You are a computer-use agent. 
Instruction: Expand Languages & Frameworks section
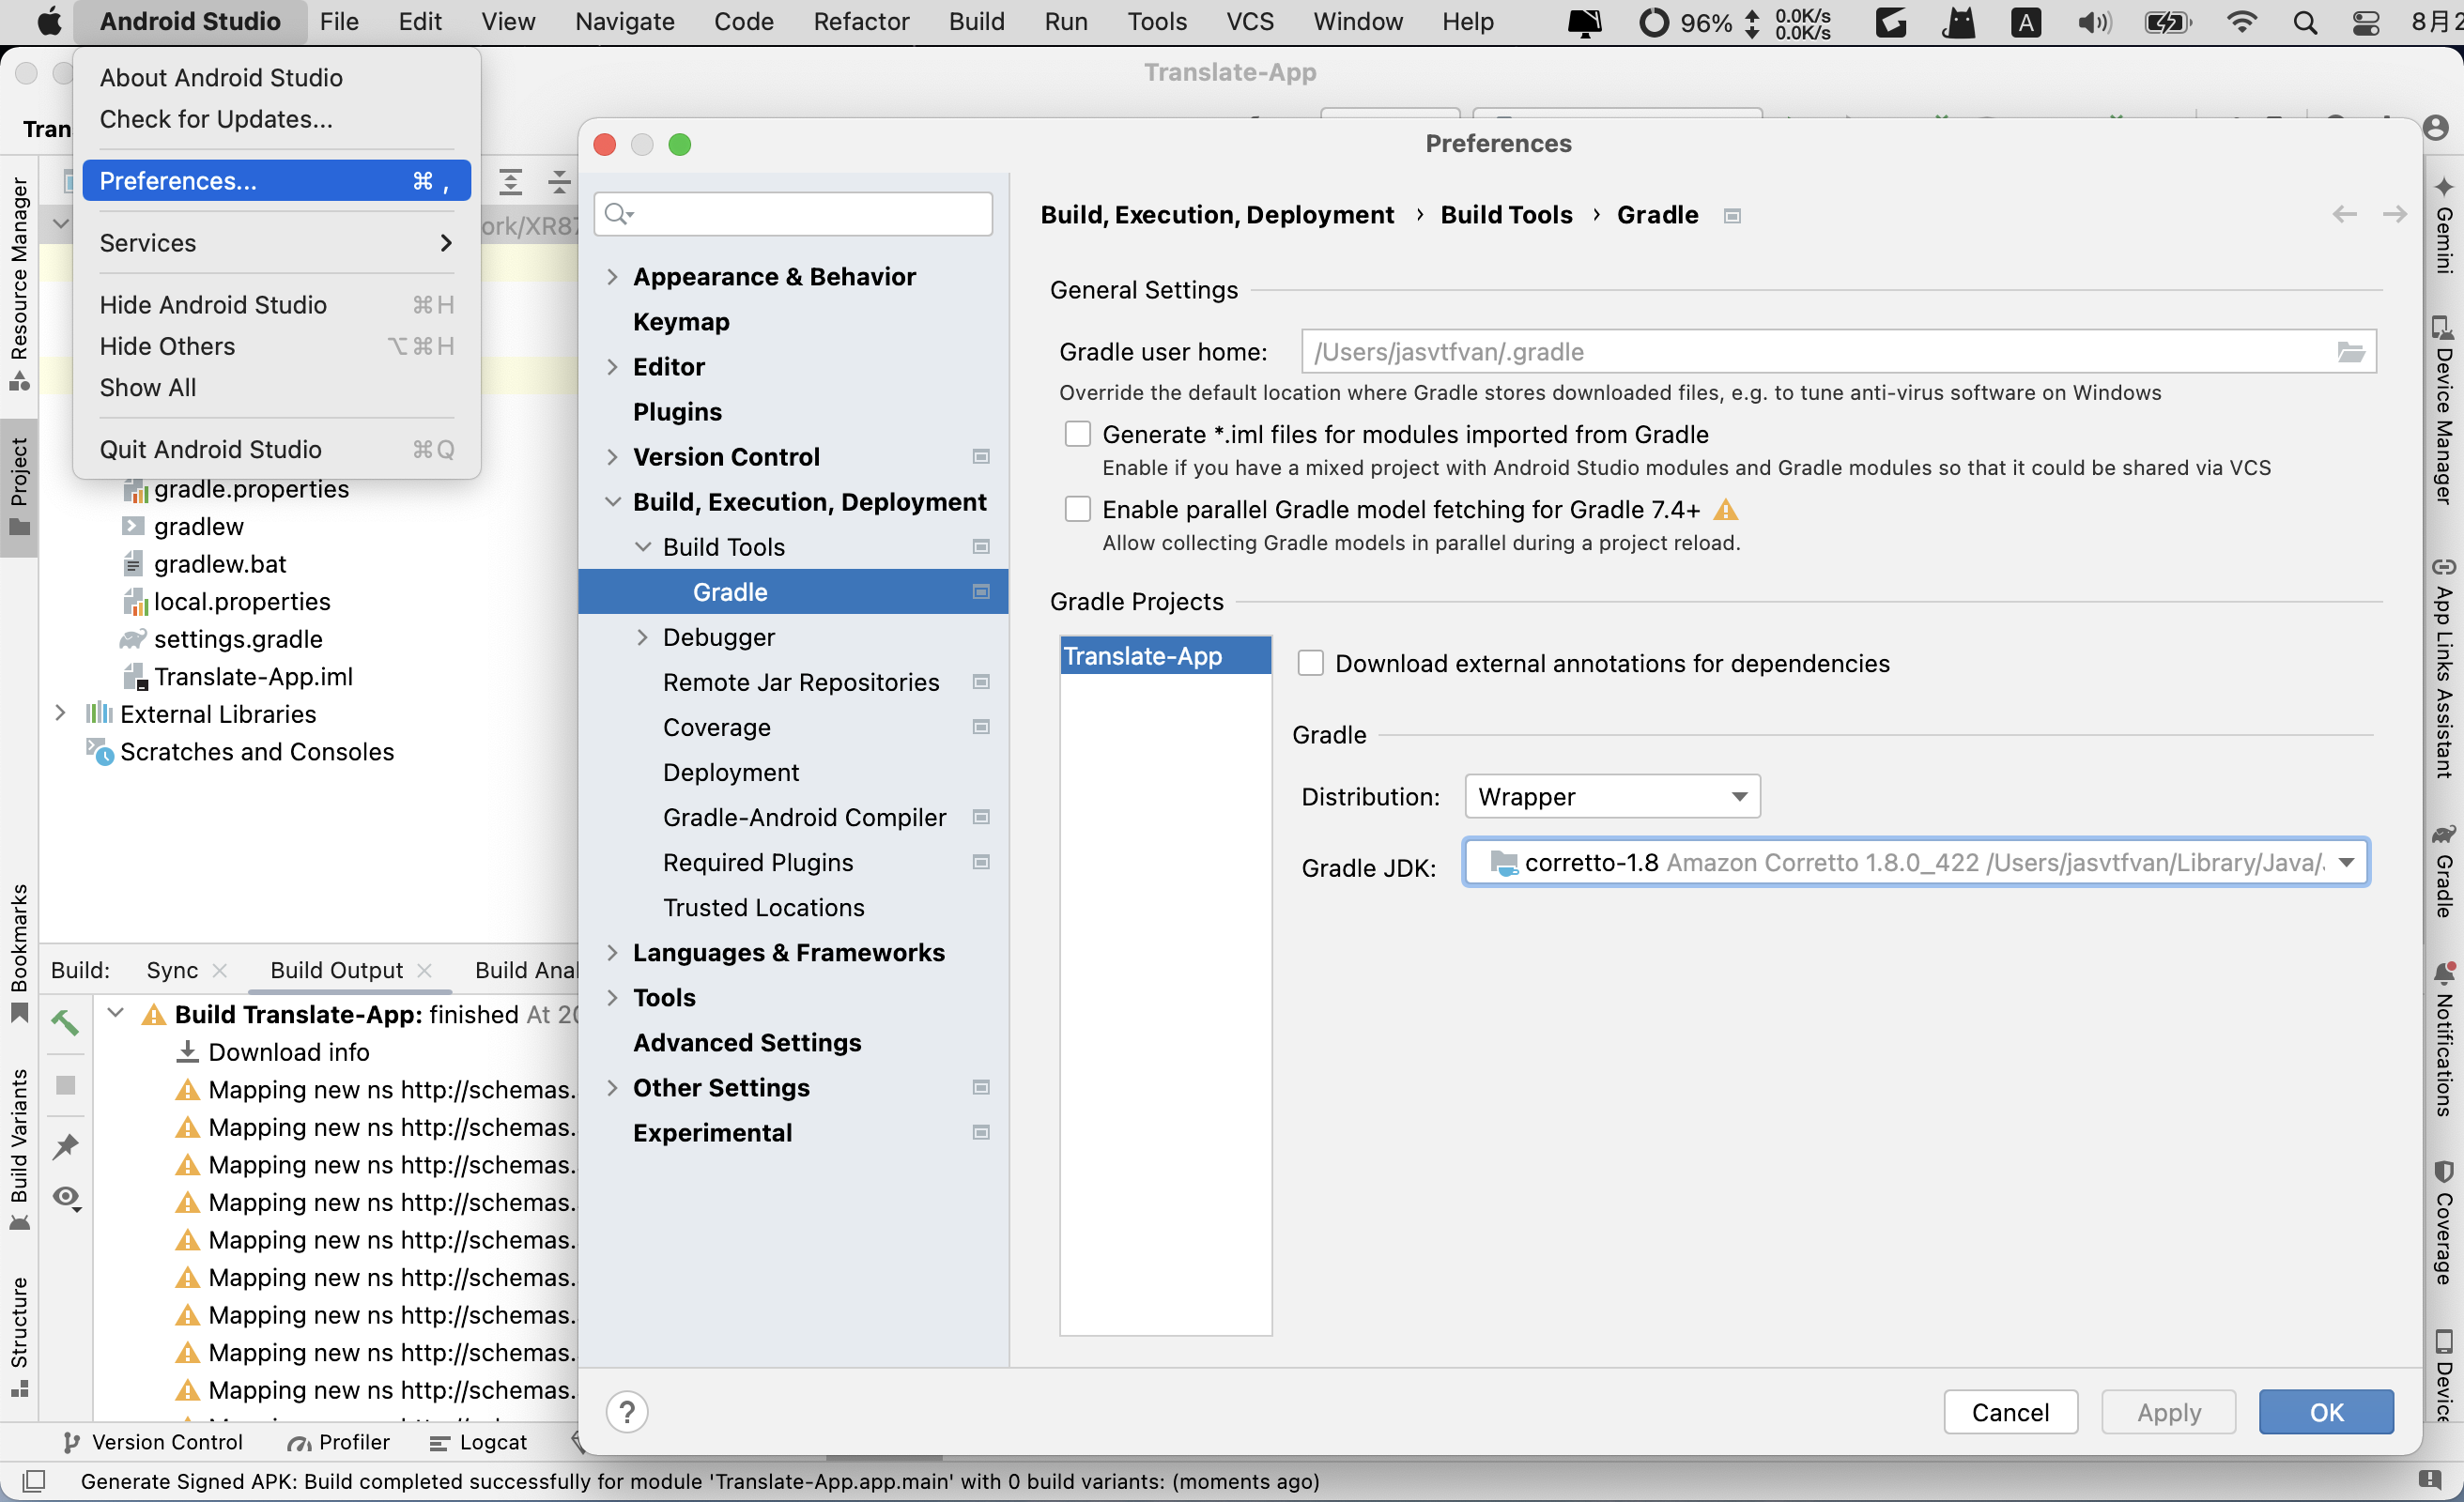coord(612,952)
